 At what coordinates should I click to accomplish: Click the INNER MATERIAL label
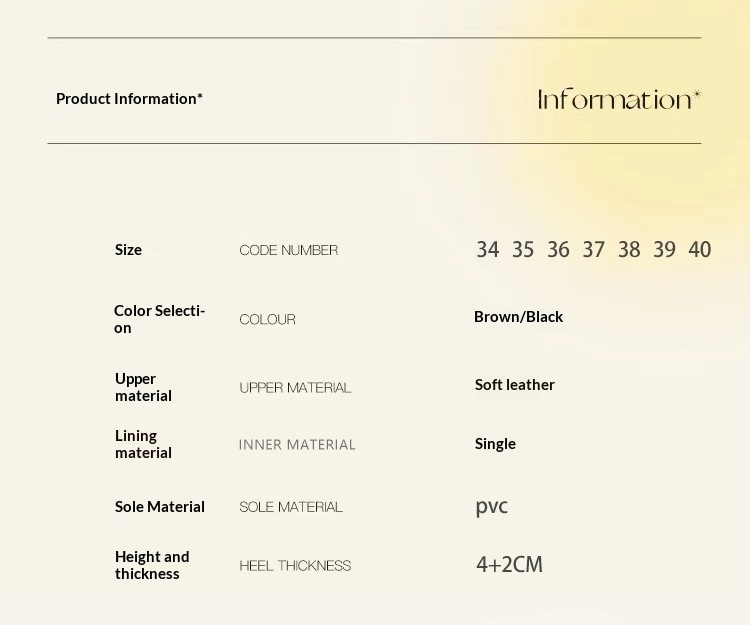297,445
